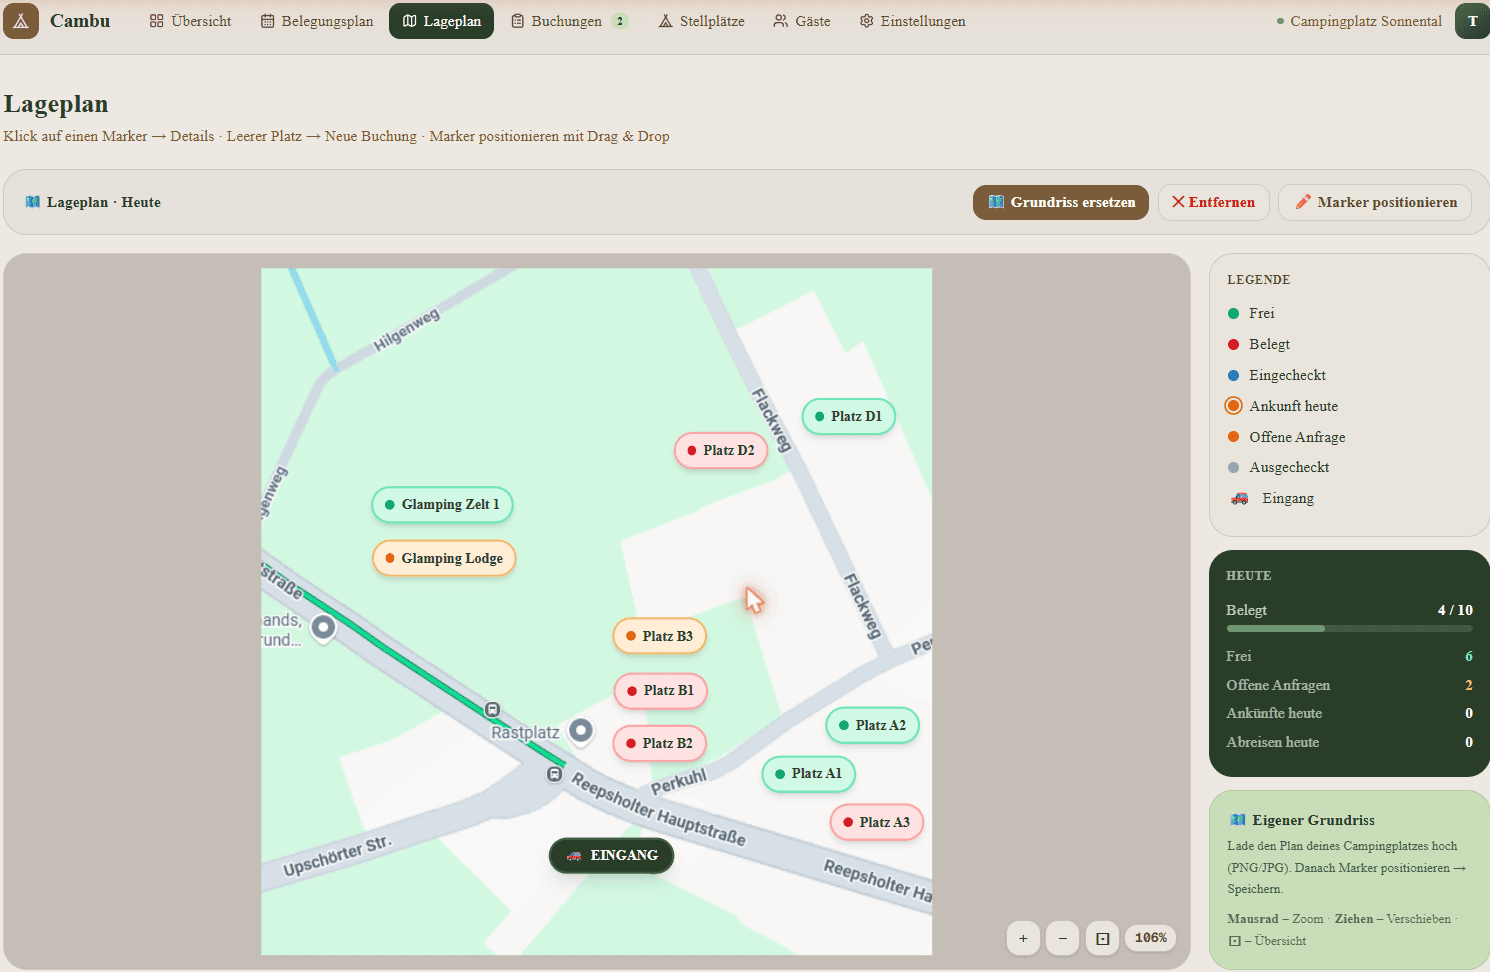Open the Gäste tab
1490x972 pixels.
tap(802, 21)
